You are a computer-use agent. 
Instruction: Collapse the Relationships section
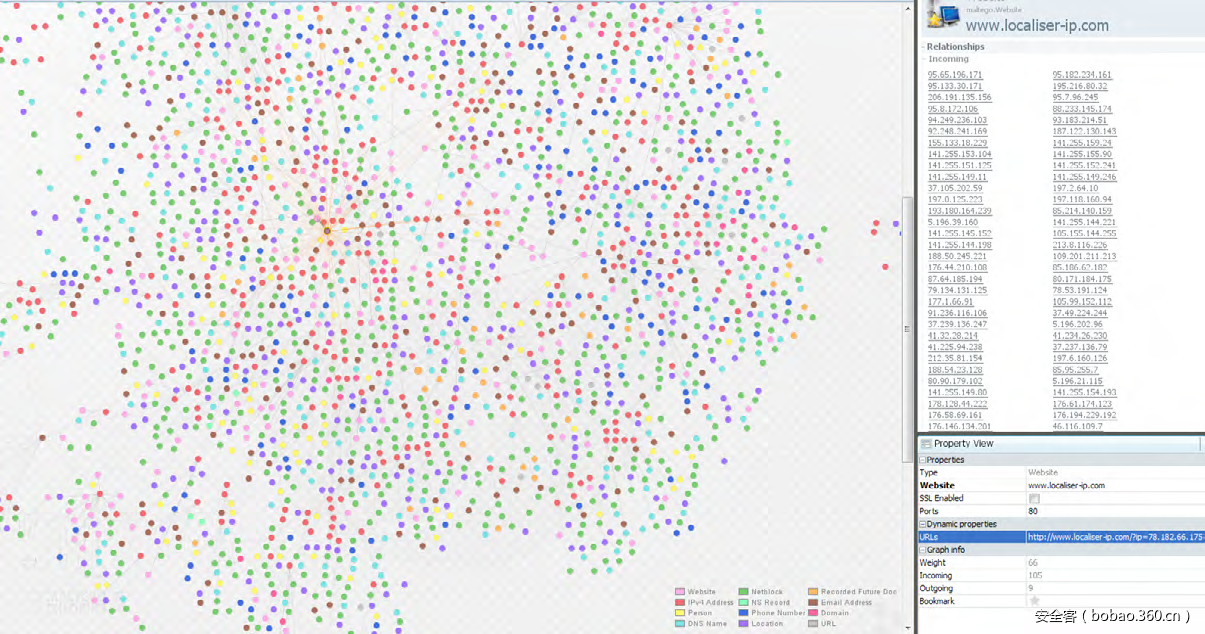[922, 47]
